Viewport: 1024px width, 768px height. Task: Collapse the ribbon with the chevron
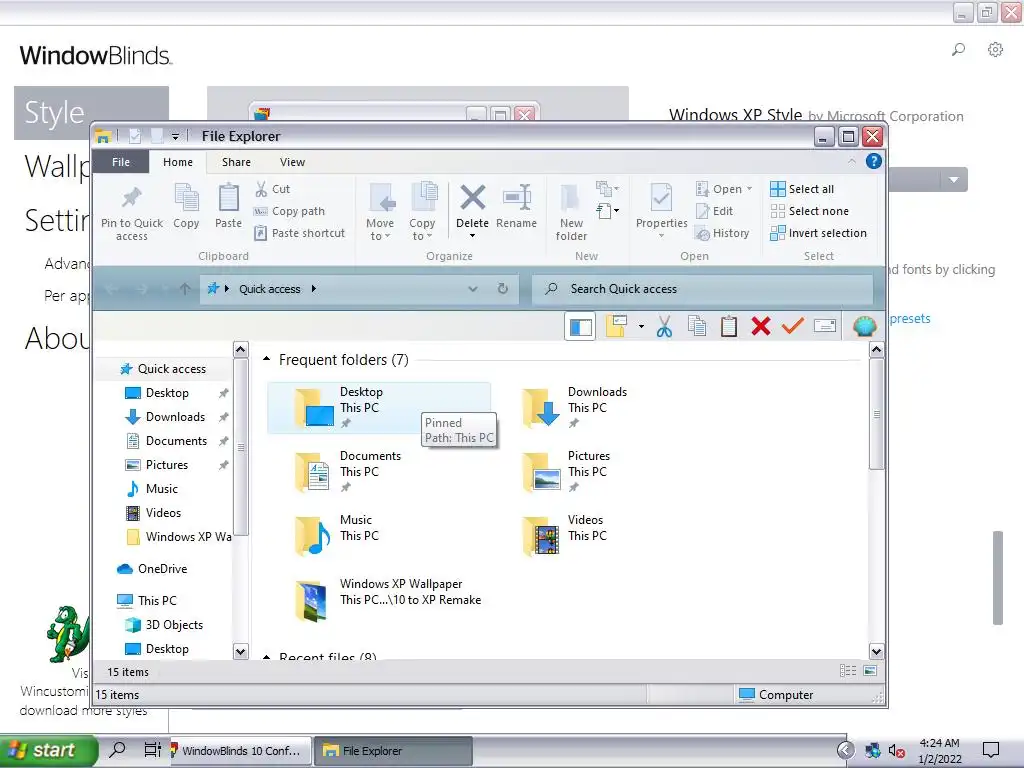pos(852,161)
